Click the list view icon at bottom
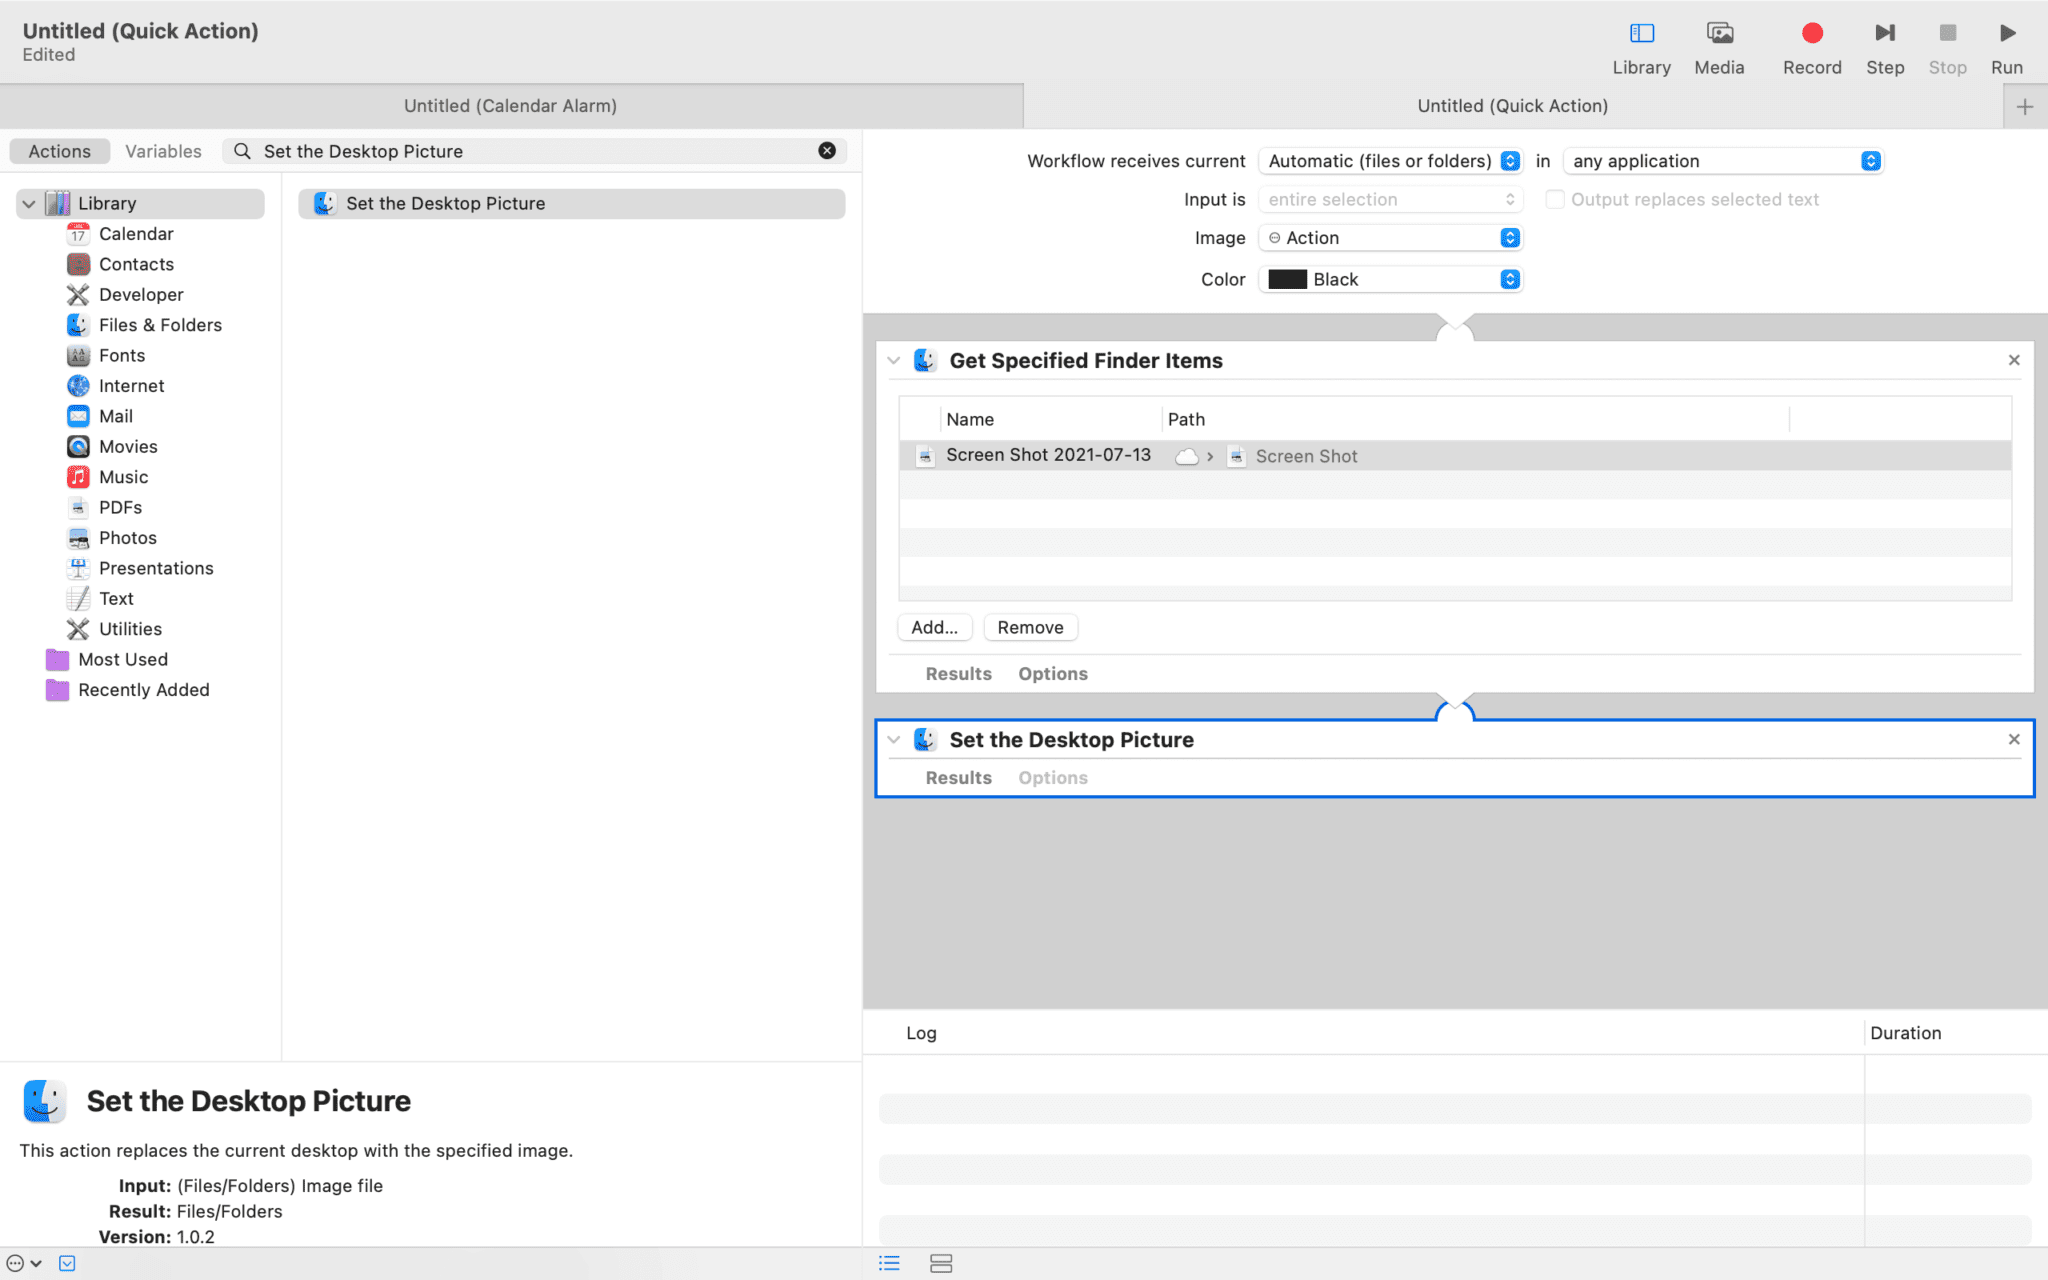The height and width of the screenshot is (1280, 2048). [x=889, y=1263]
